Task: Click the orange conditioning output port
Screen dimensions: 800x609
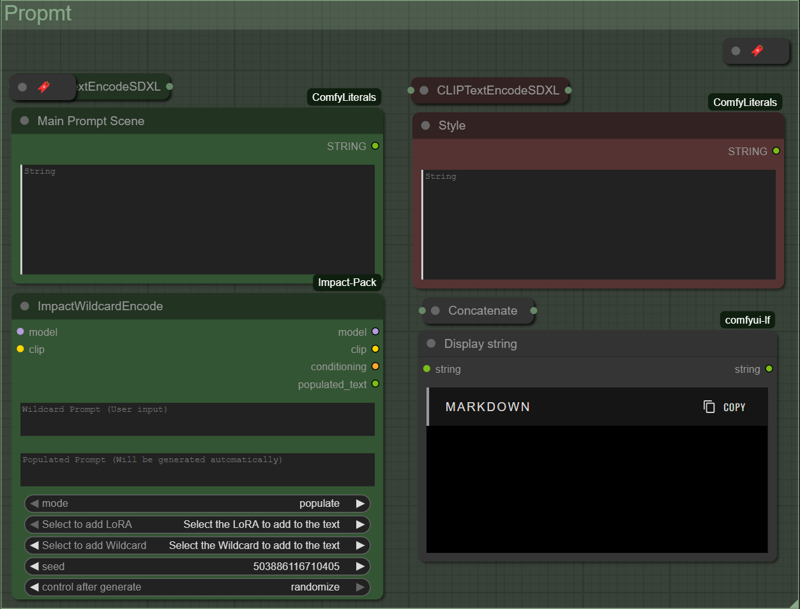Action: click(x=375, y=367)
